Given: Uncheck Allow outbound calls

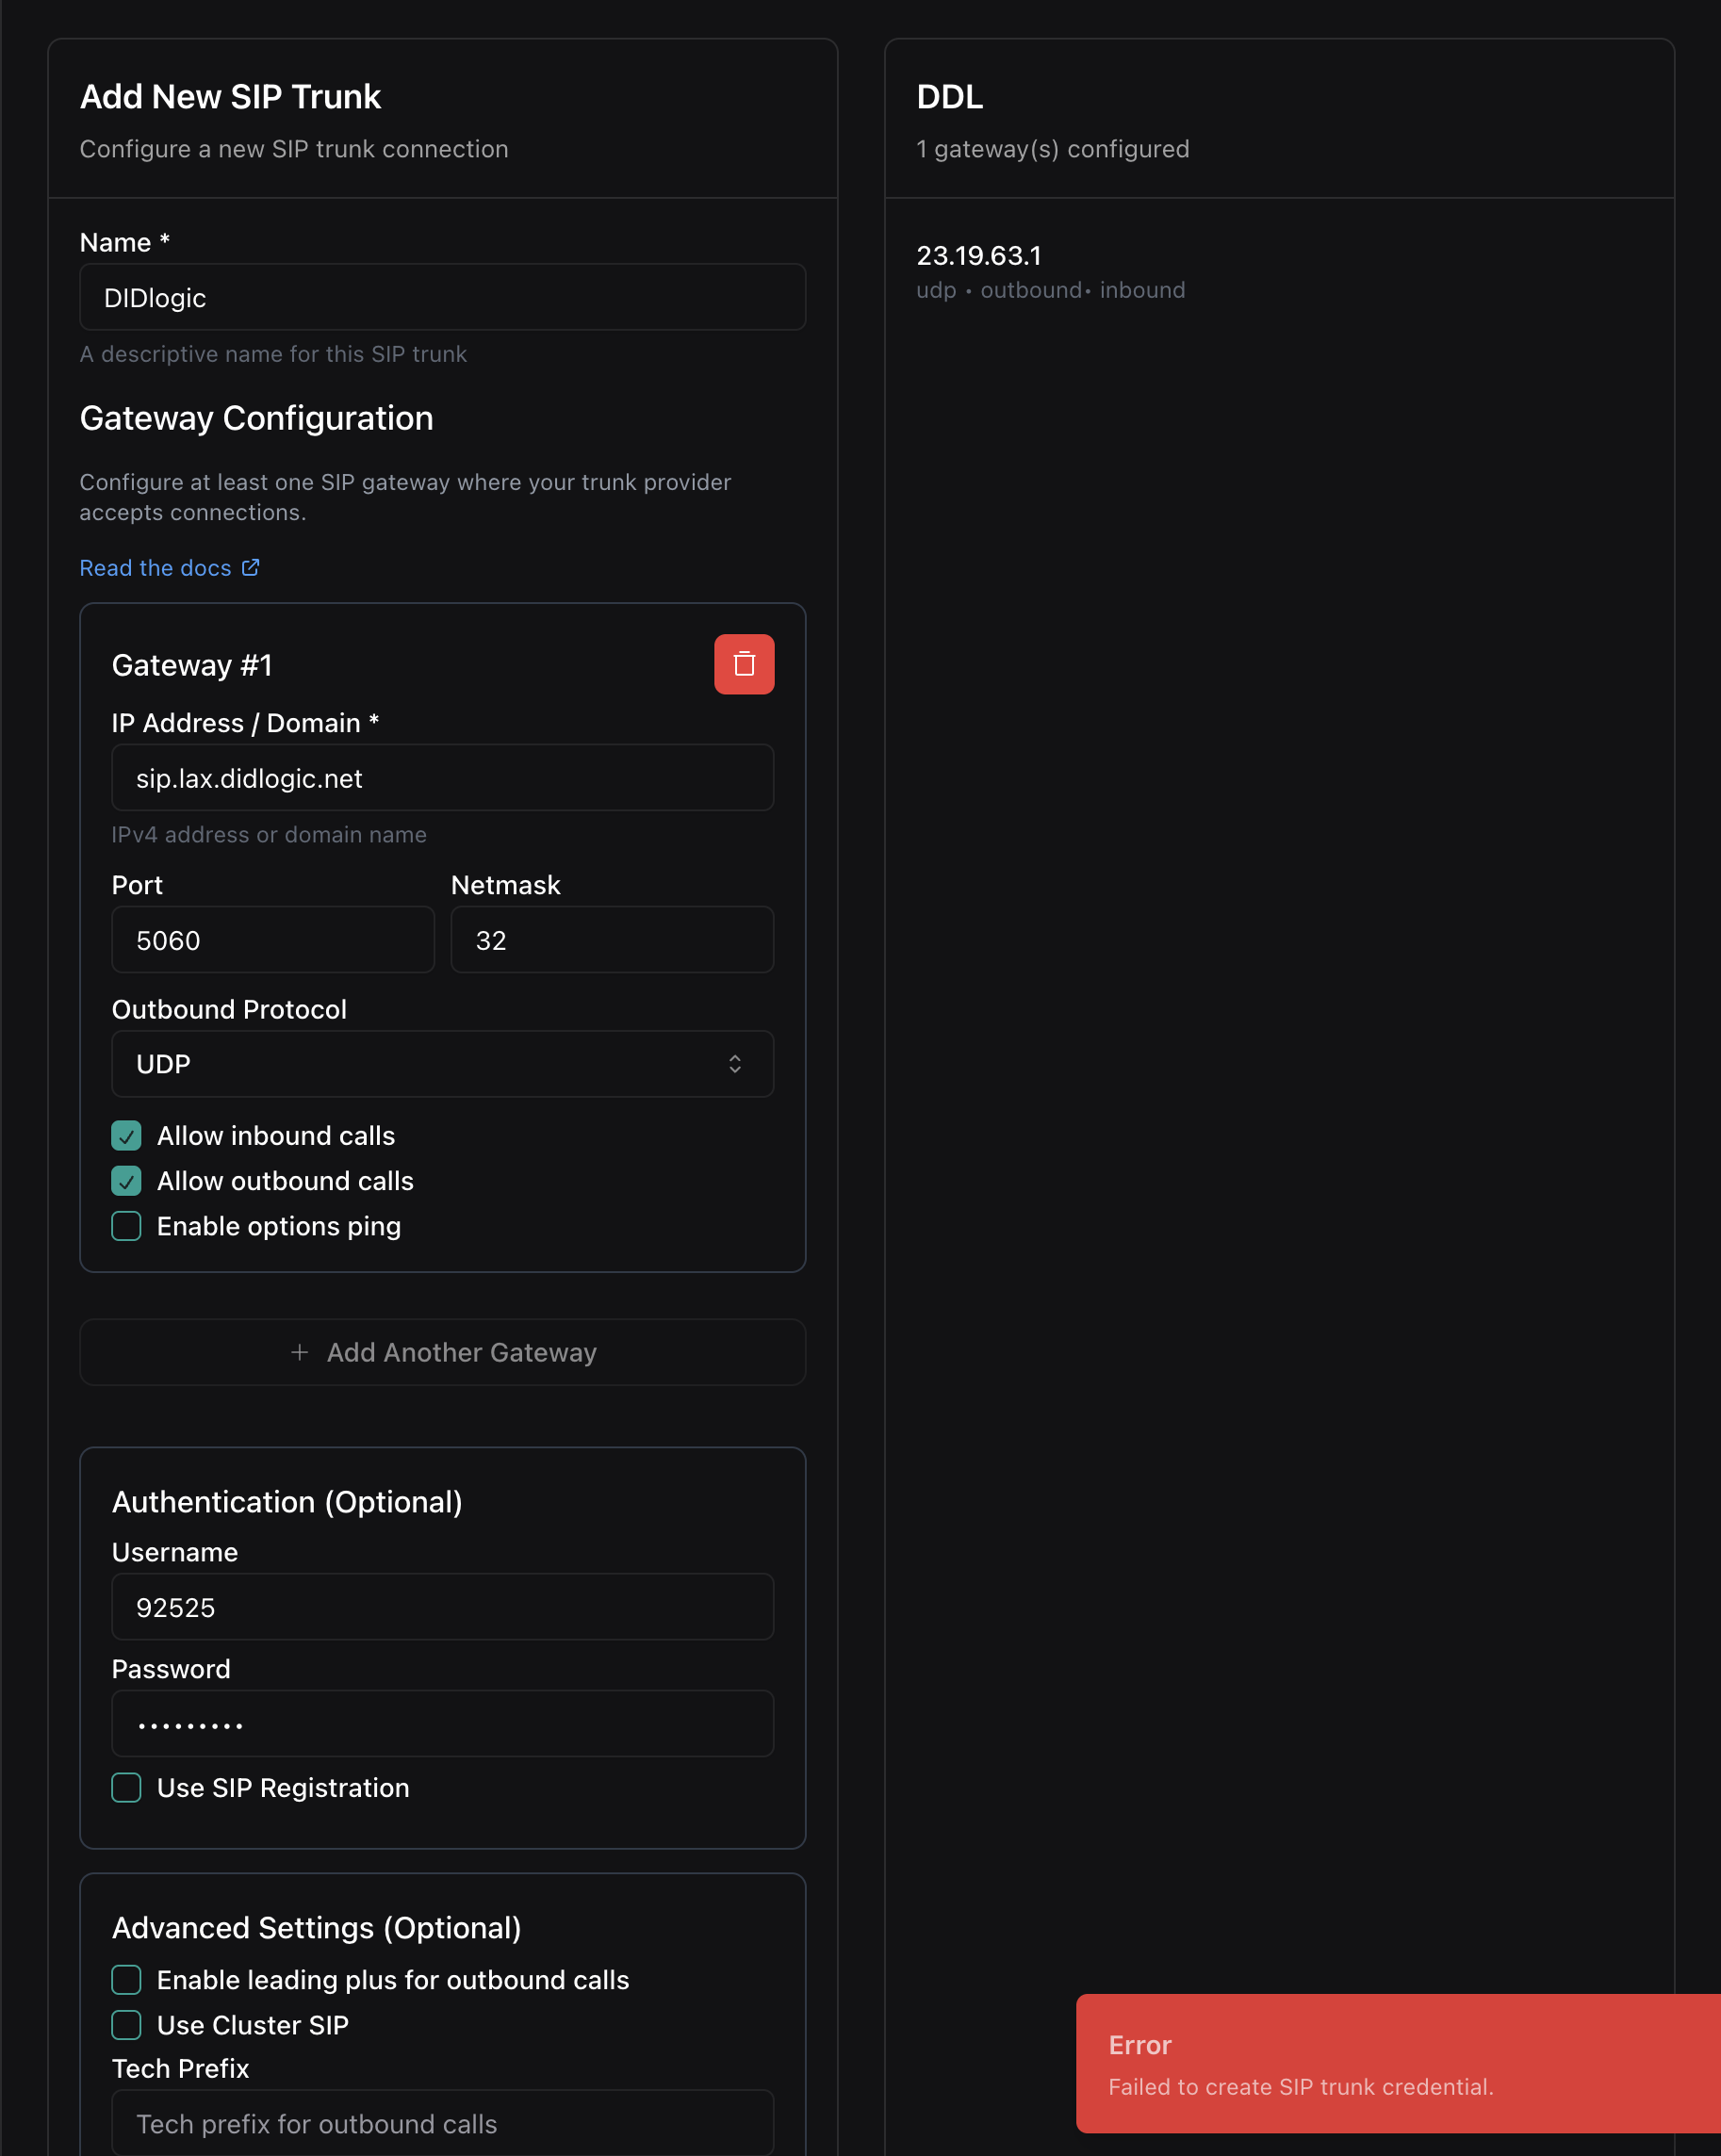Looking at the screenshot, I should tap(126, 1181).
